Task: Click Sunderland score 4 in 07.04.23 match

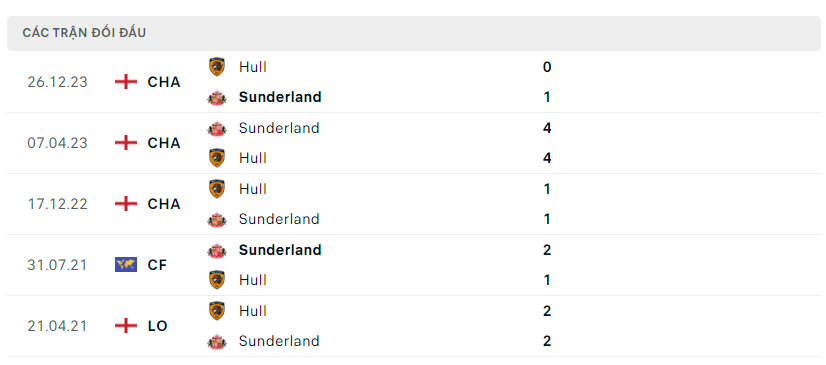Action: (x=547, y=128)
